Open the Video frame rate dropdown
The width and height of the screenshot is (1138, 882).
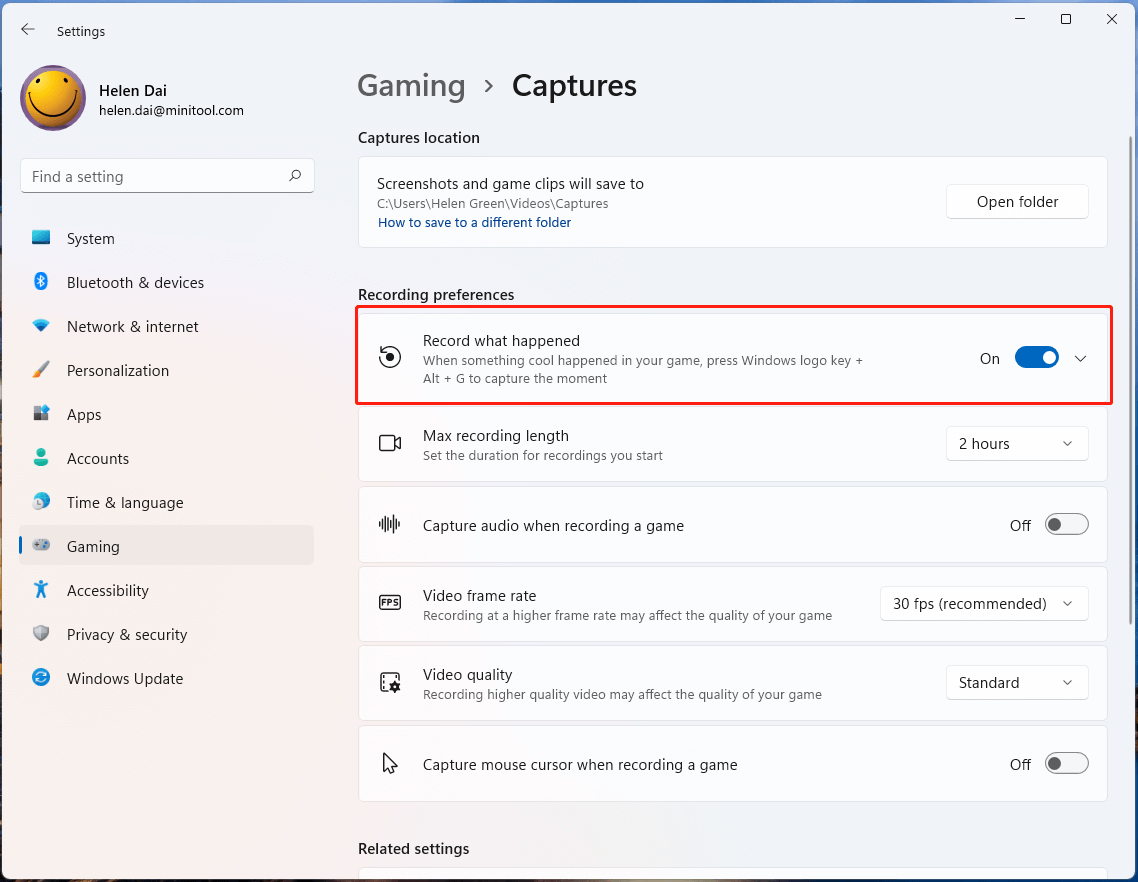[983, 604]
